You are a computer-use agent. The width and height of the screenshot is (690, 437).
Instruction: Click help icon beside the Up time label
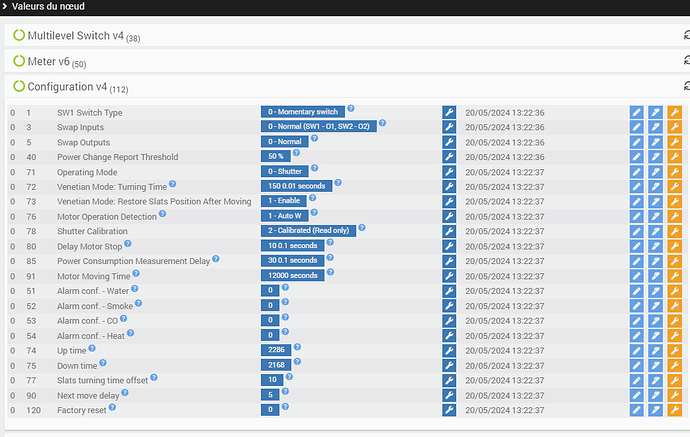pos(92,348)
